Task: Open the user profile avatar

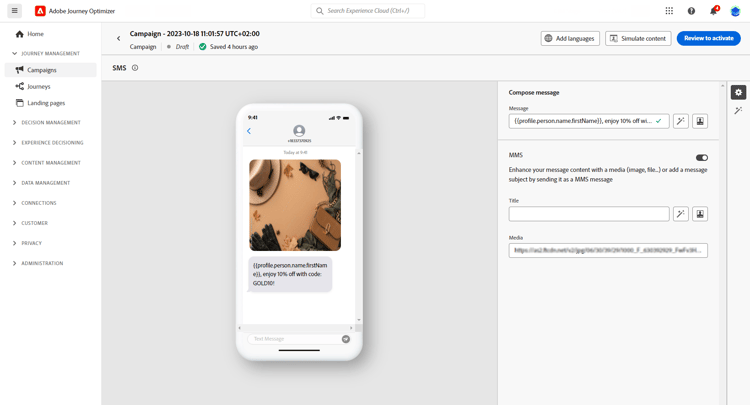Action: 735,11
